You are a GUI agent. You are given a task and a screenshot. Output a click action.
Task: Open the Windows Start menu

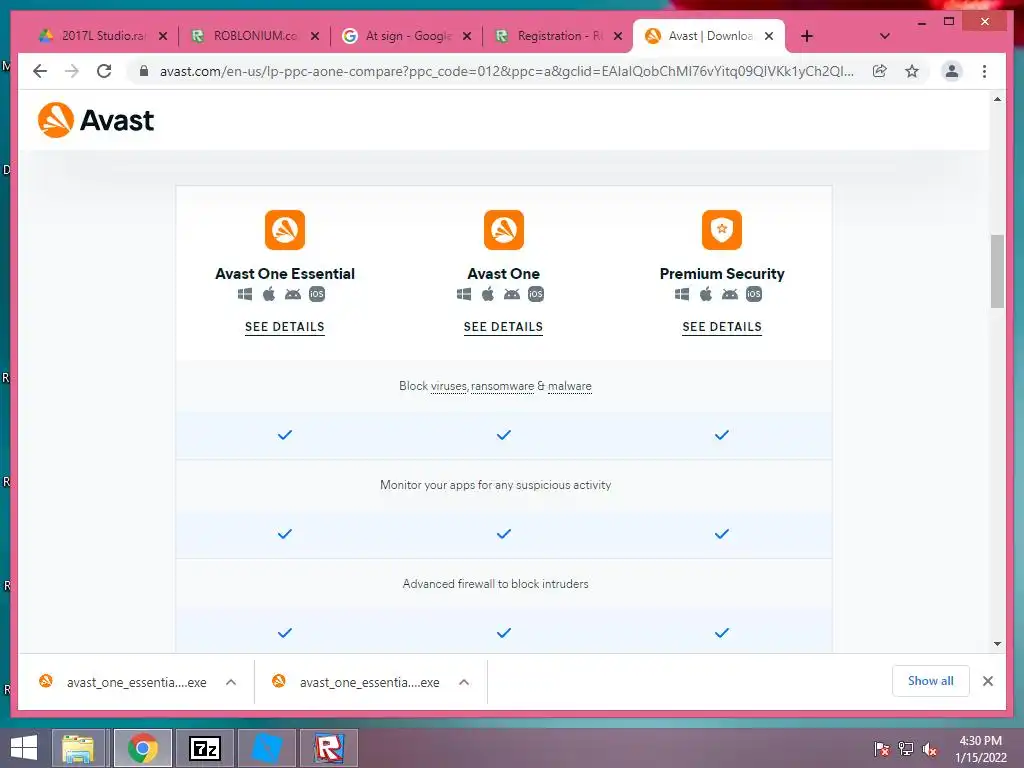click(x=24, y=748)
